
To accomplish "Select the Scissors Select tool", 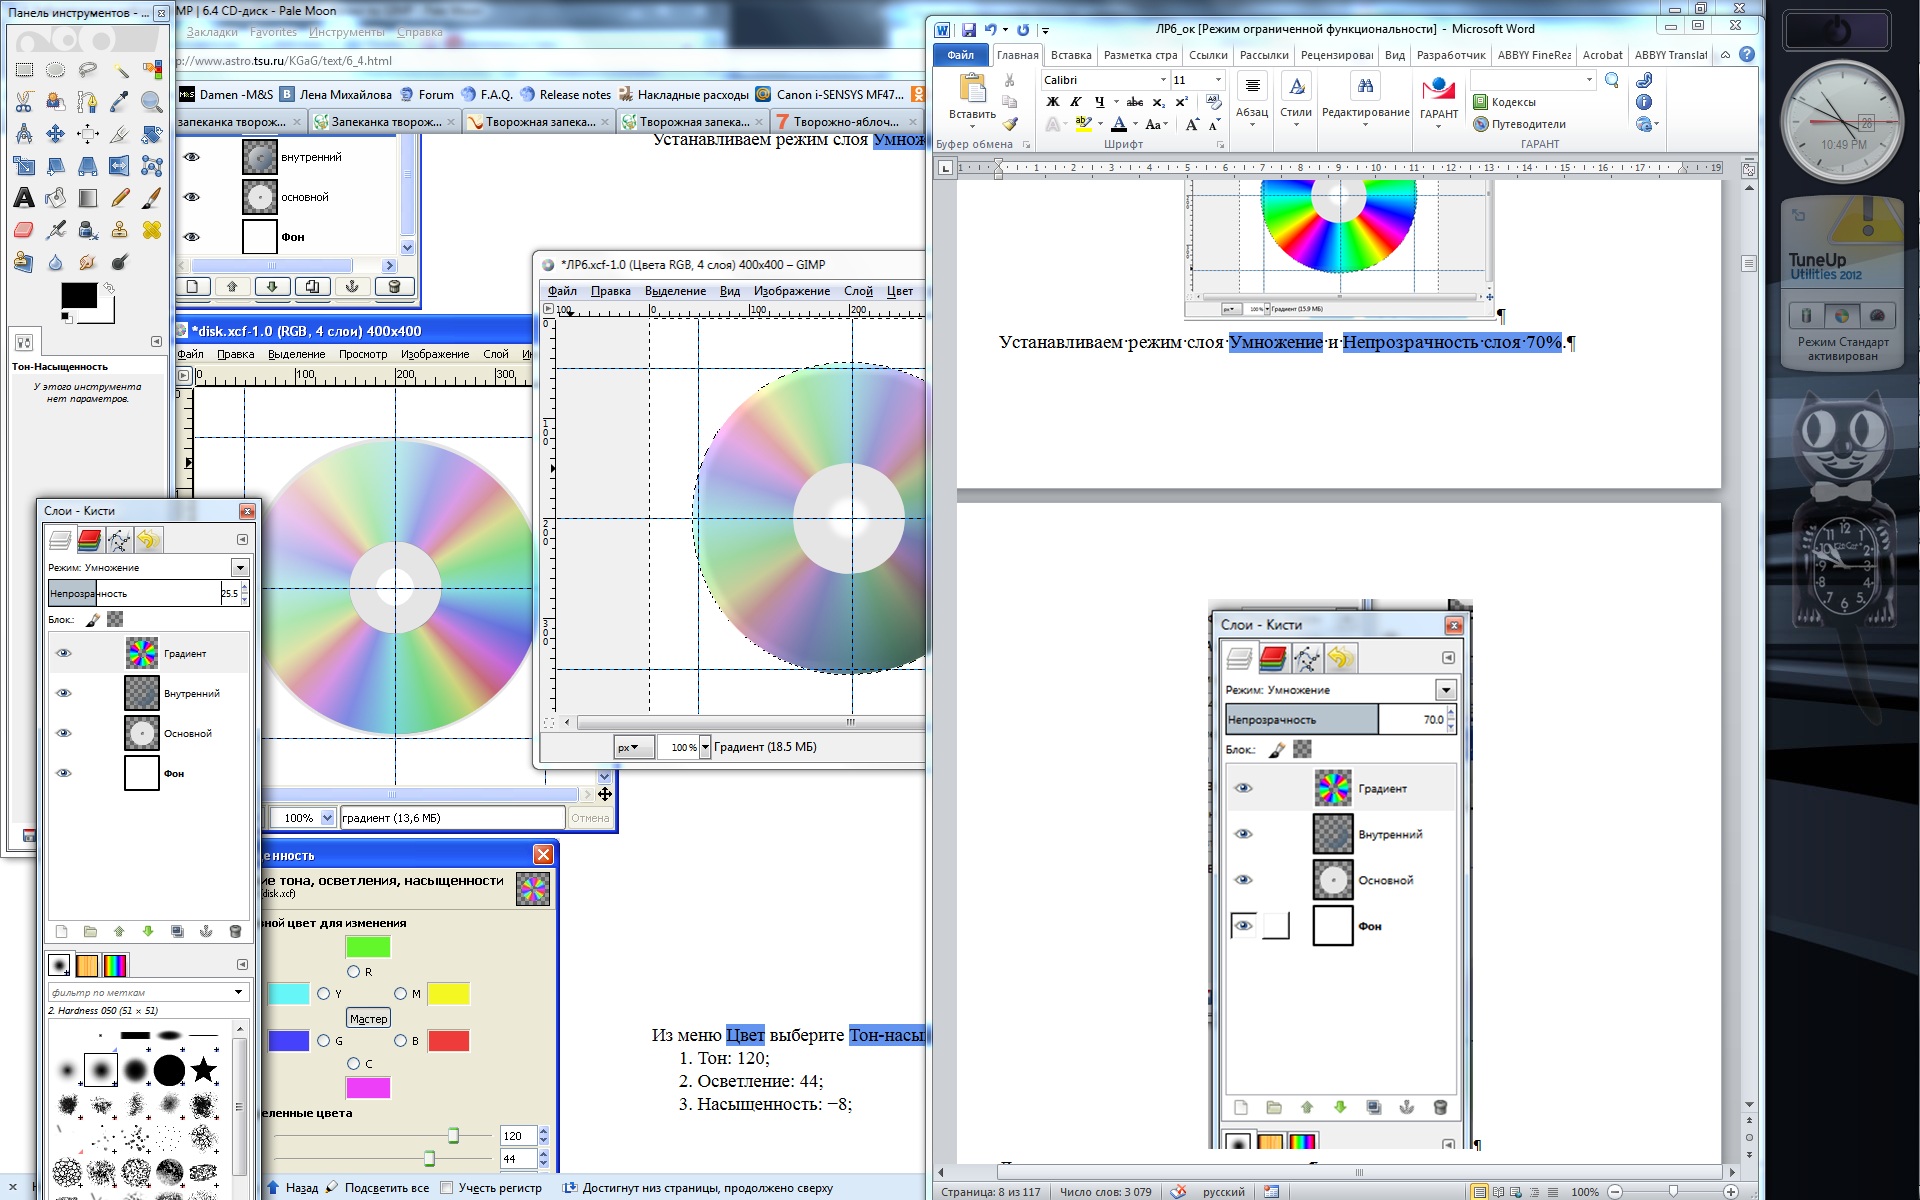I will [24, 102].
